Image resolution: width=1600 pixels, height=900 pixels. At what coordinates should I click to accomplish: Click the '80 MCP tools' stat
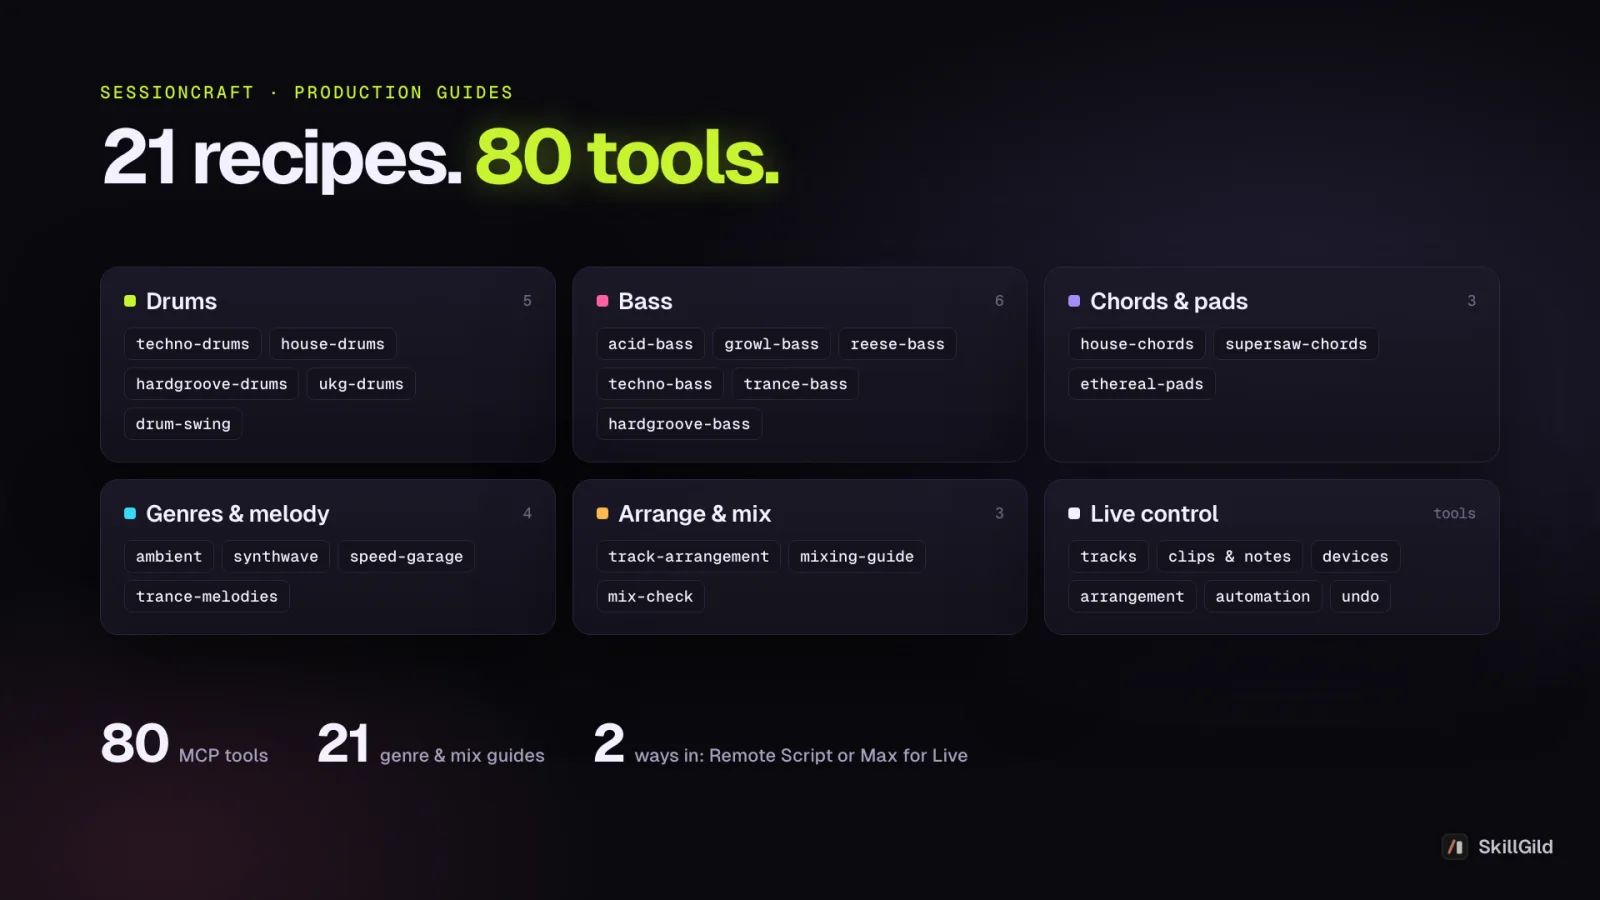click(x=184, y=745)
